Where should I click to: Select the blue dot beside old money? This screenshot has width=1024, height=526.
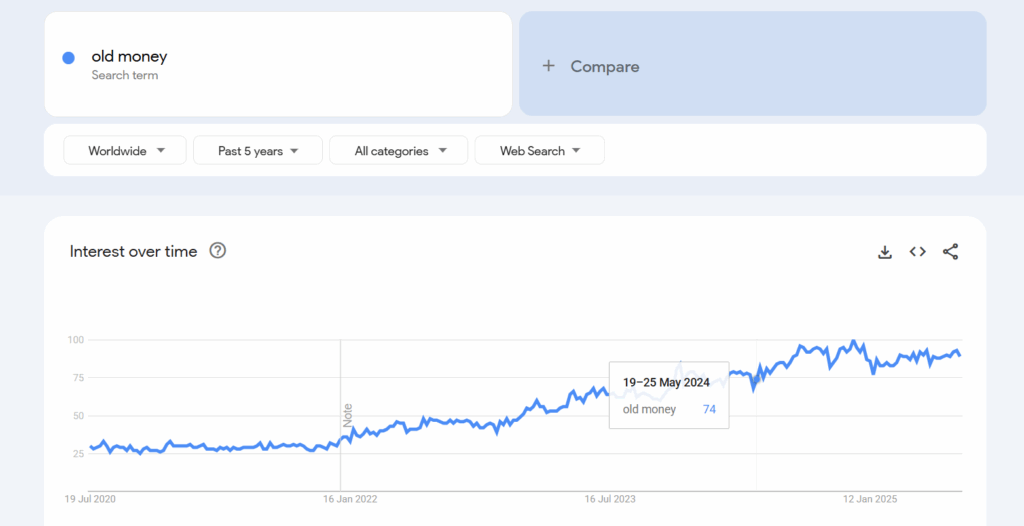pos(69,58)
